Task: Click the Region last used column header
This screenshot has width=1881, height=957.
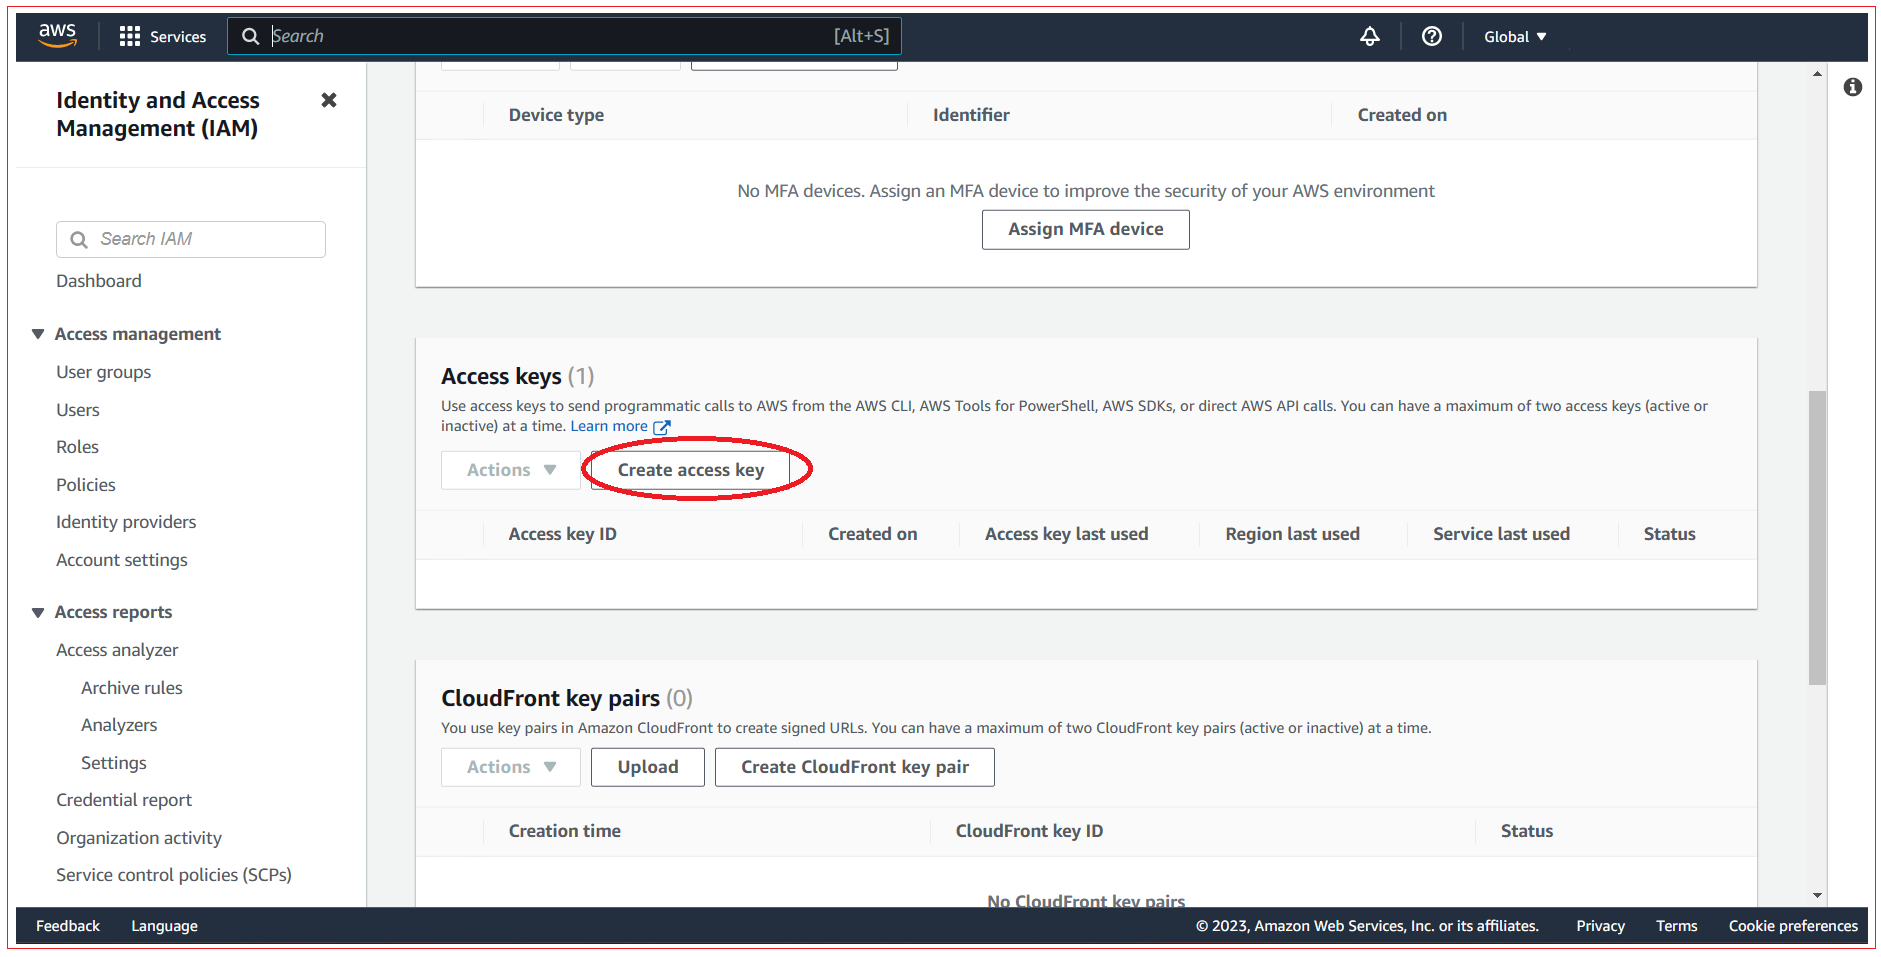Action: 1293,534
